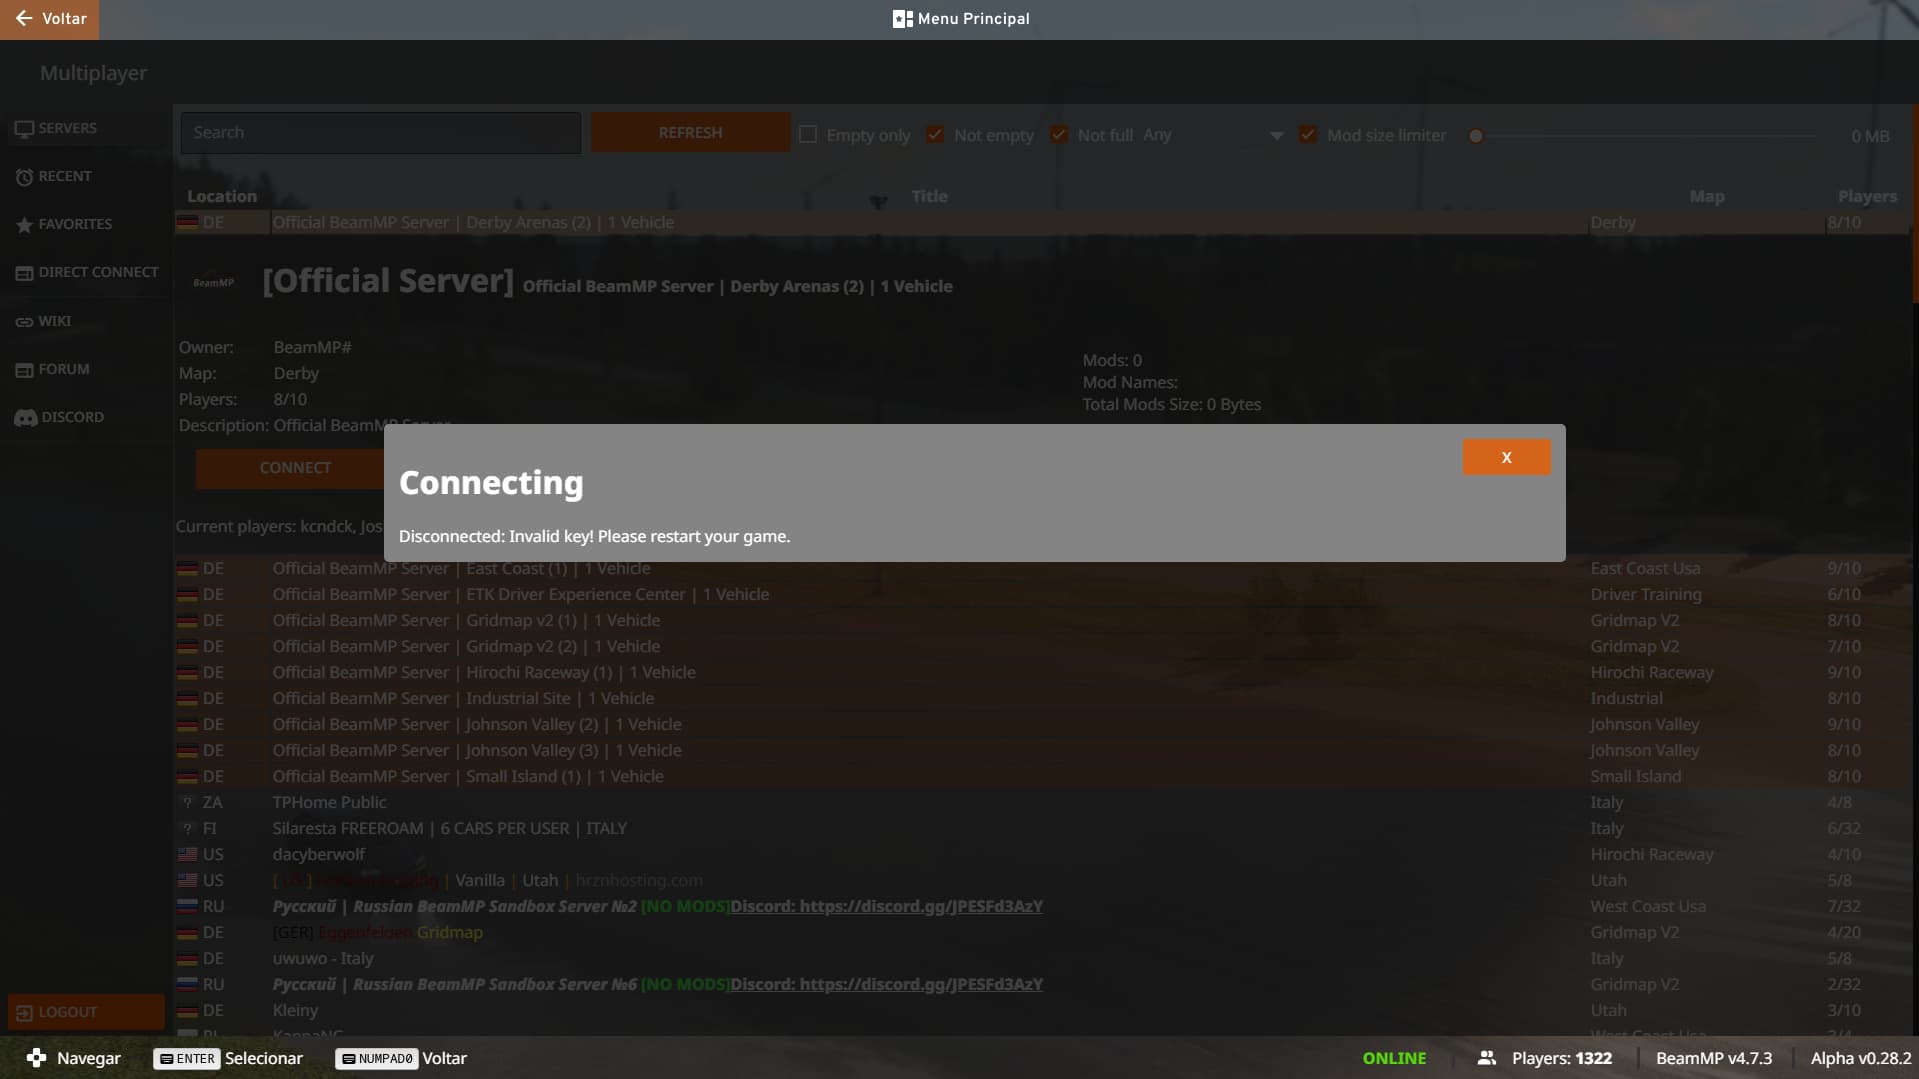
Task: Open Discord via its logo icon
Action: pyautogui.click(x=25, y=418)
